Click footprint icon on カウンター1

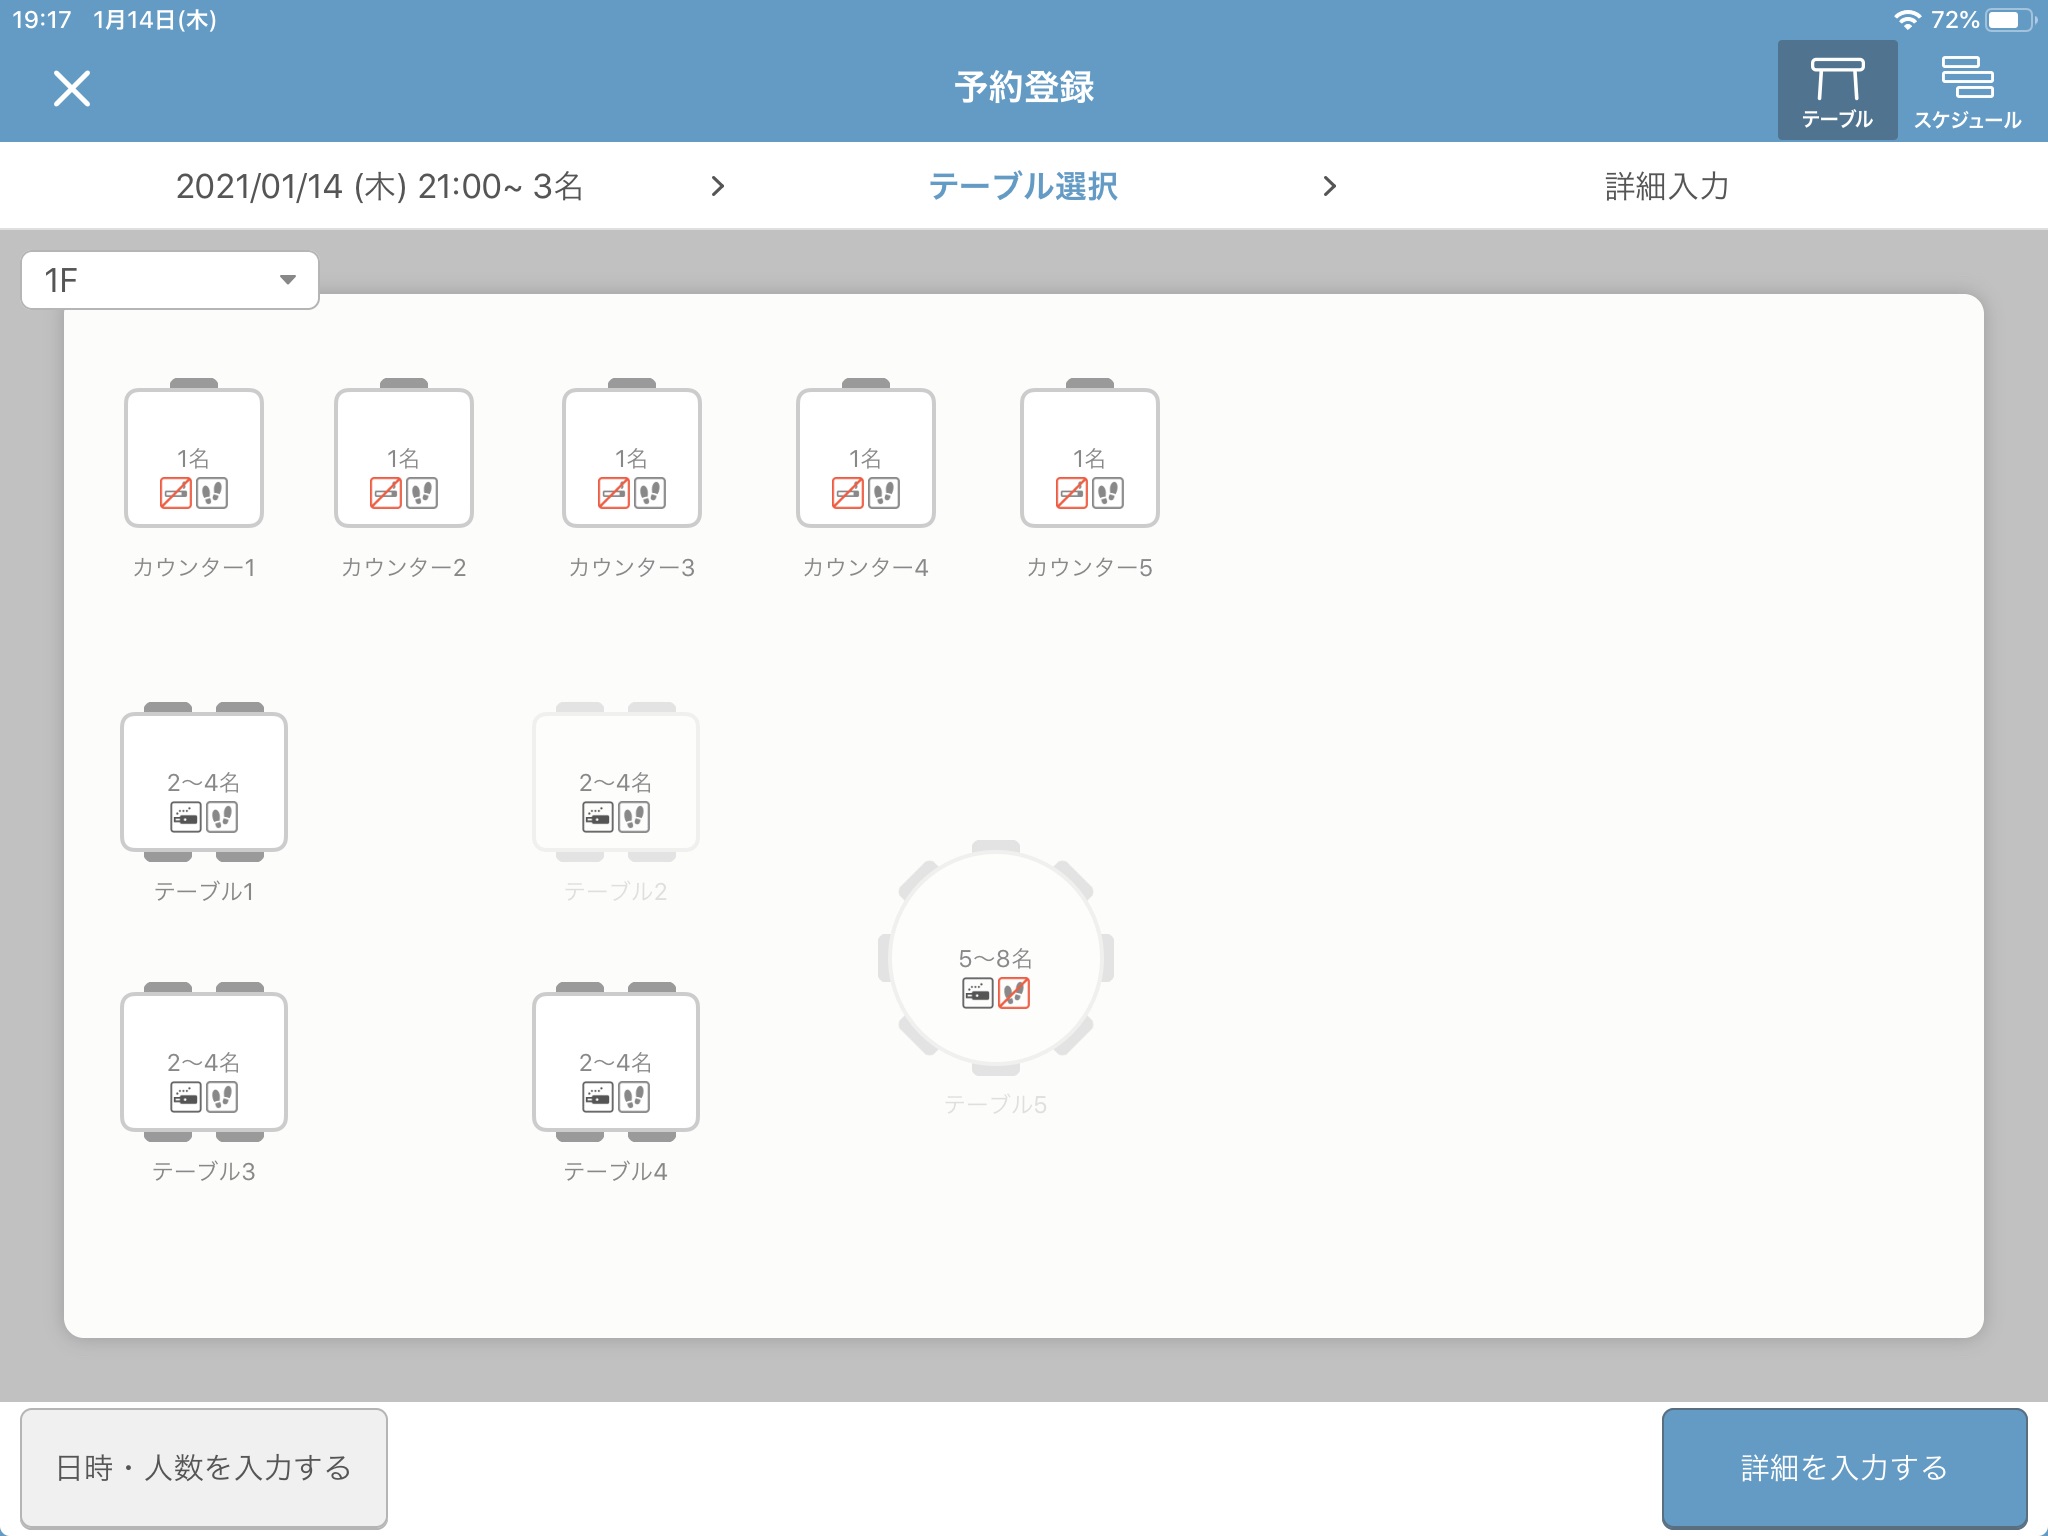point(212,493)
